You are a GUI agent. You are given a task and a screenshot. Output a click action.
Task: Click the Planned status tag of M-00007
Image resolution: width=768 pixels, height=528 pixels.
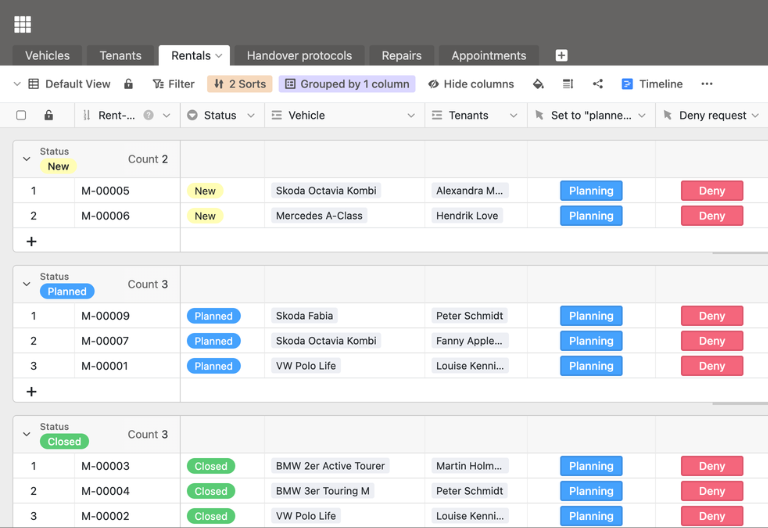pos(213,341)
